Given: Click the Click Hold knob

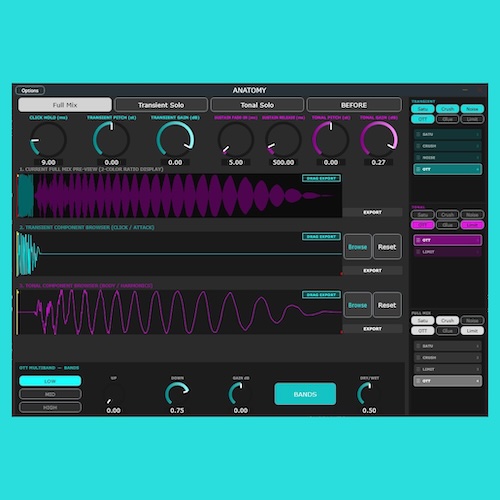Looking at the screenshot, I should click(x=48, y=139).
